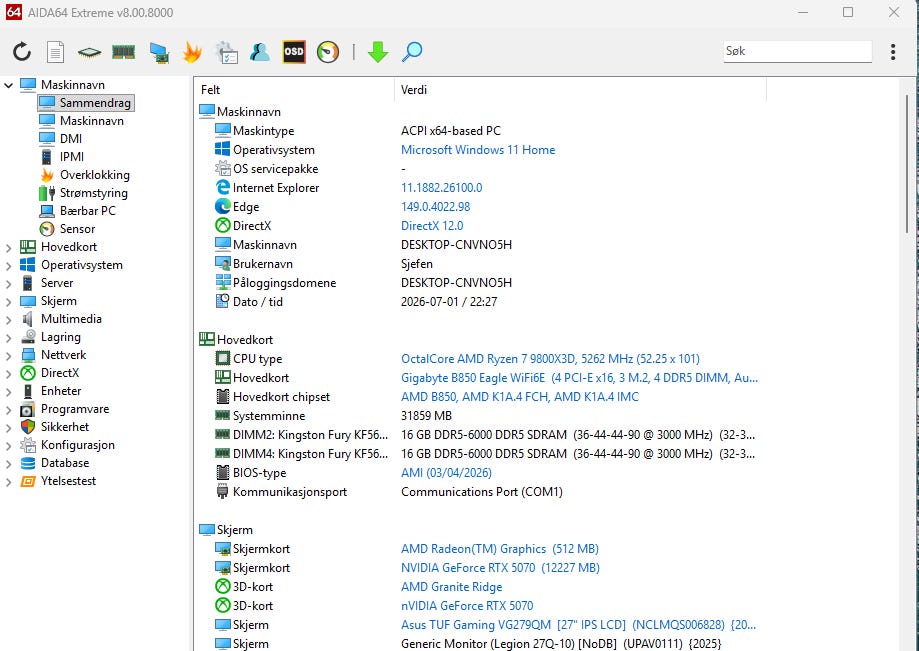Image resolution: width=919 pixels, height=651 pixels.
Task: Select the Sensor tree item
Action: 77,229
